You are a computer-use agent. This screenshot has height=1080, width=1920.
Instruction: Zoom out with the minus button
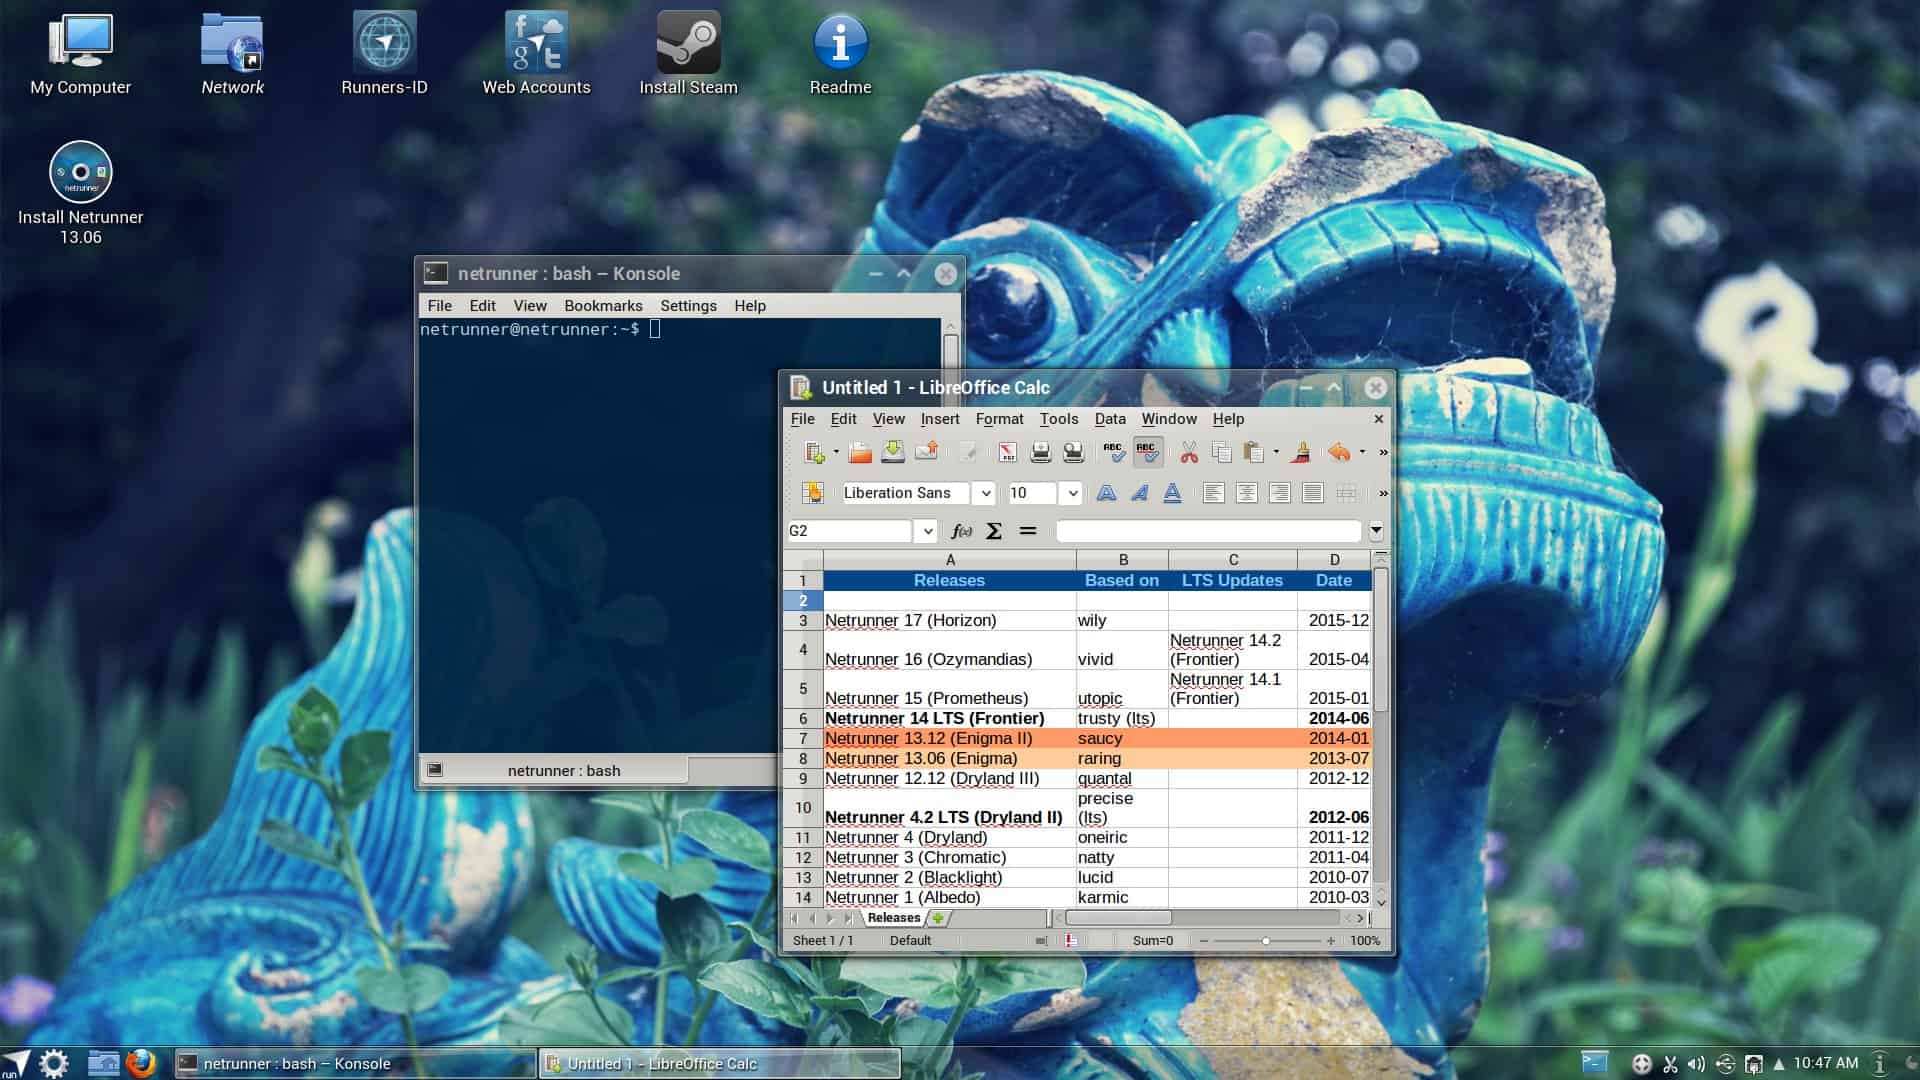(1203, 941)
